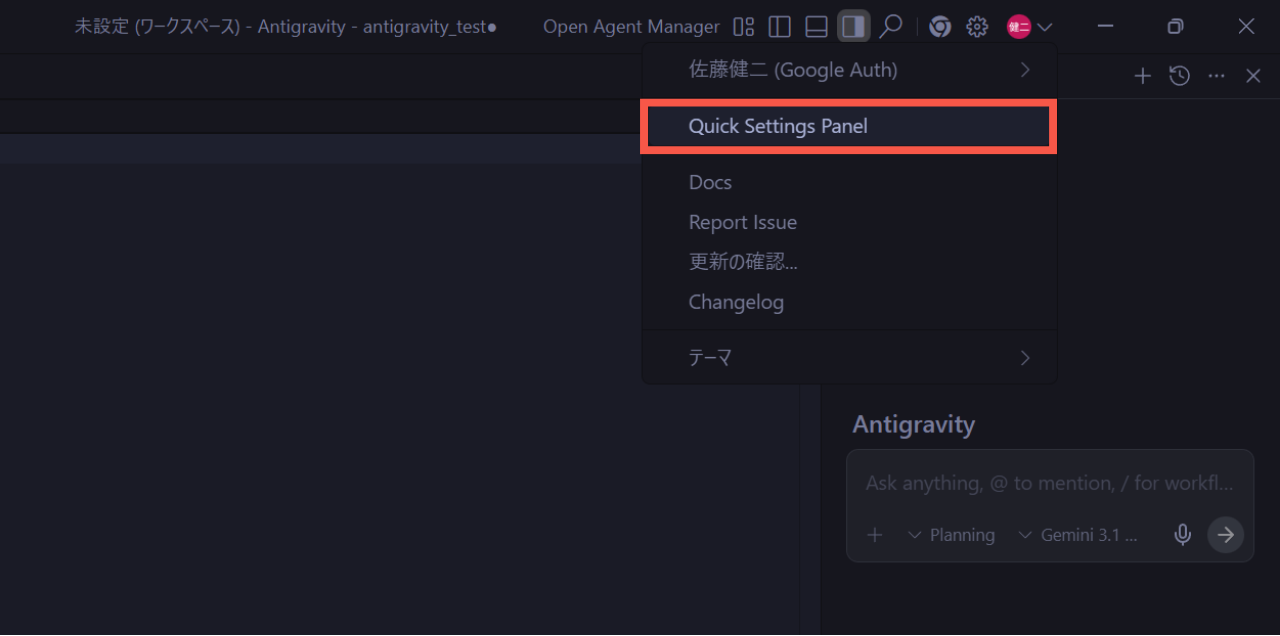Screen dimensions: 1280x636
Task: Open conversation history clock icon
Action: point(1180,76)
